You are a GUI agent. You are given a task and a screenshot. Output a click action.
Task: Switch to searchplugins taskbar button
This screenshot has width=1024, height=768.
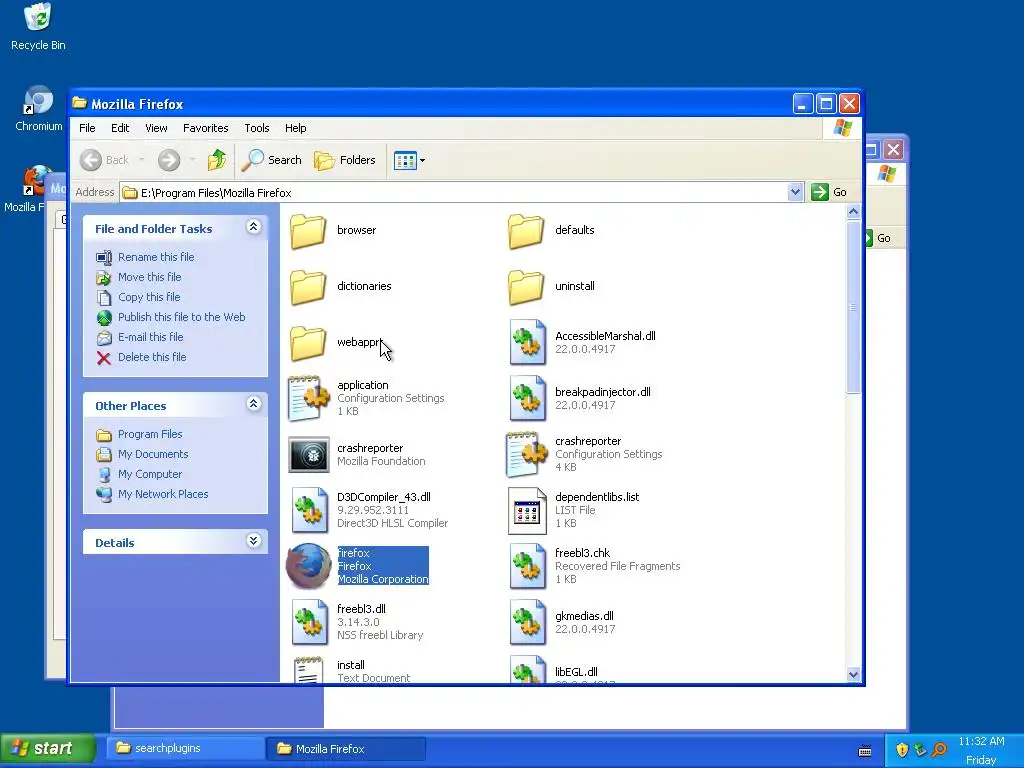(185, 748)
